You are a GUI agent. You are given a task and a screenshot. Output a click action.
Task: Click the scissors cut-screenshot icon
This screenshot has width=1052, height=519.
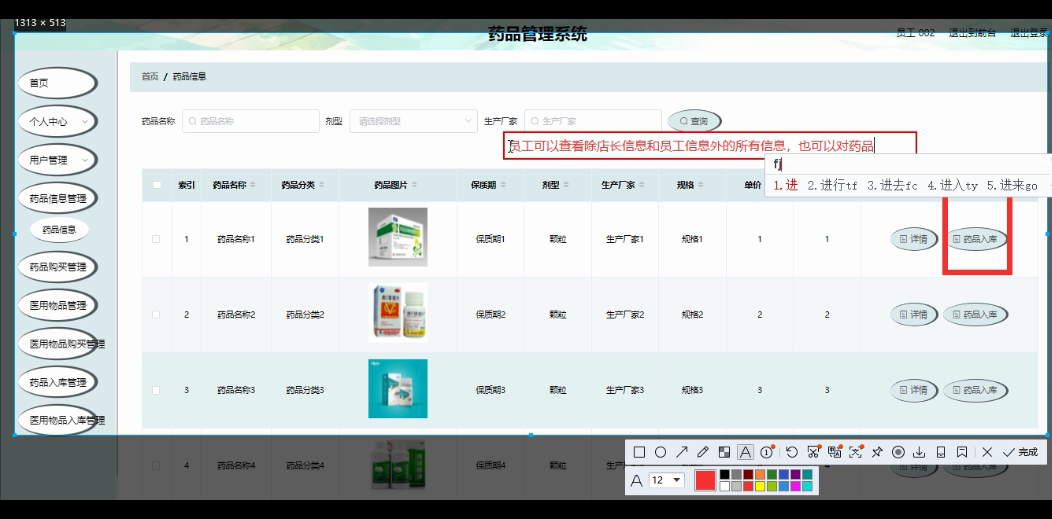(813, 453)
